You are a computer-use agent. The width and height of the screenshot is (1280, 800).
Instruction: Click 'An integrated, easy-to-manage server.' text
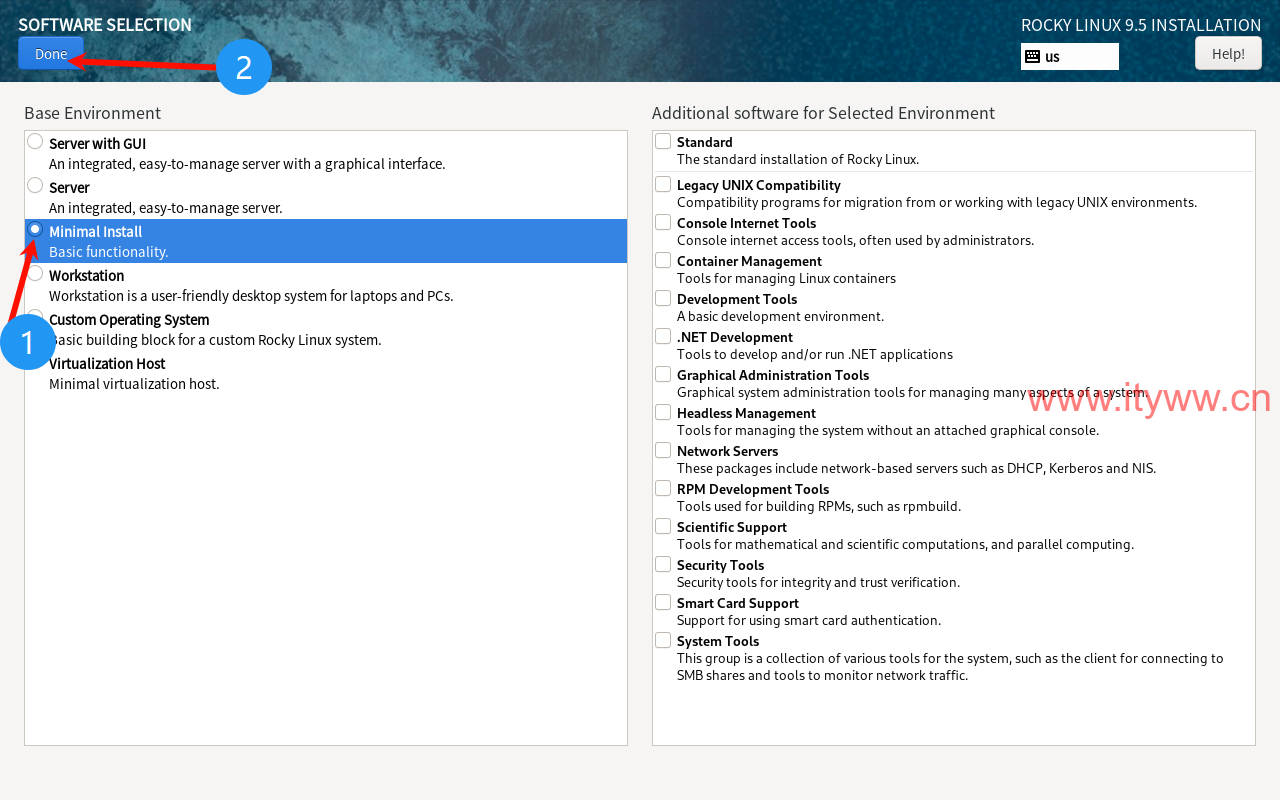click(x=166, y=208)
